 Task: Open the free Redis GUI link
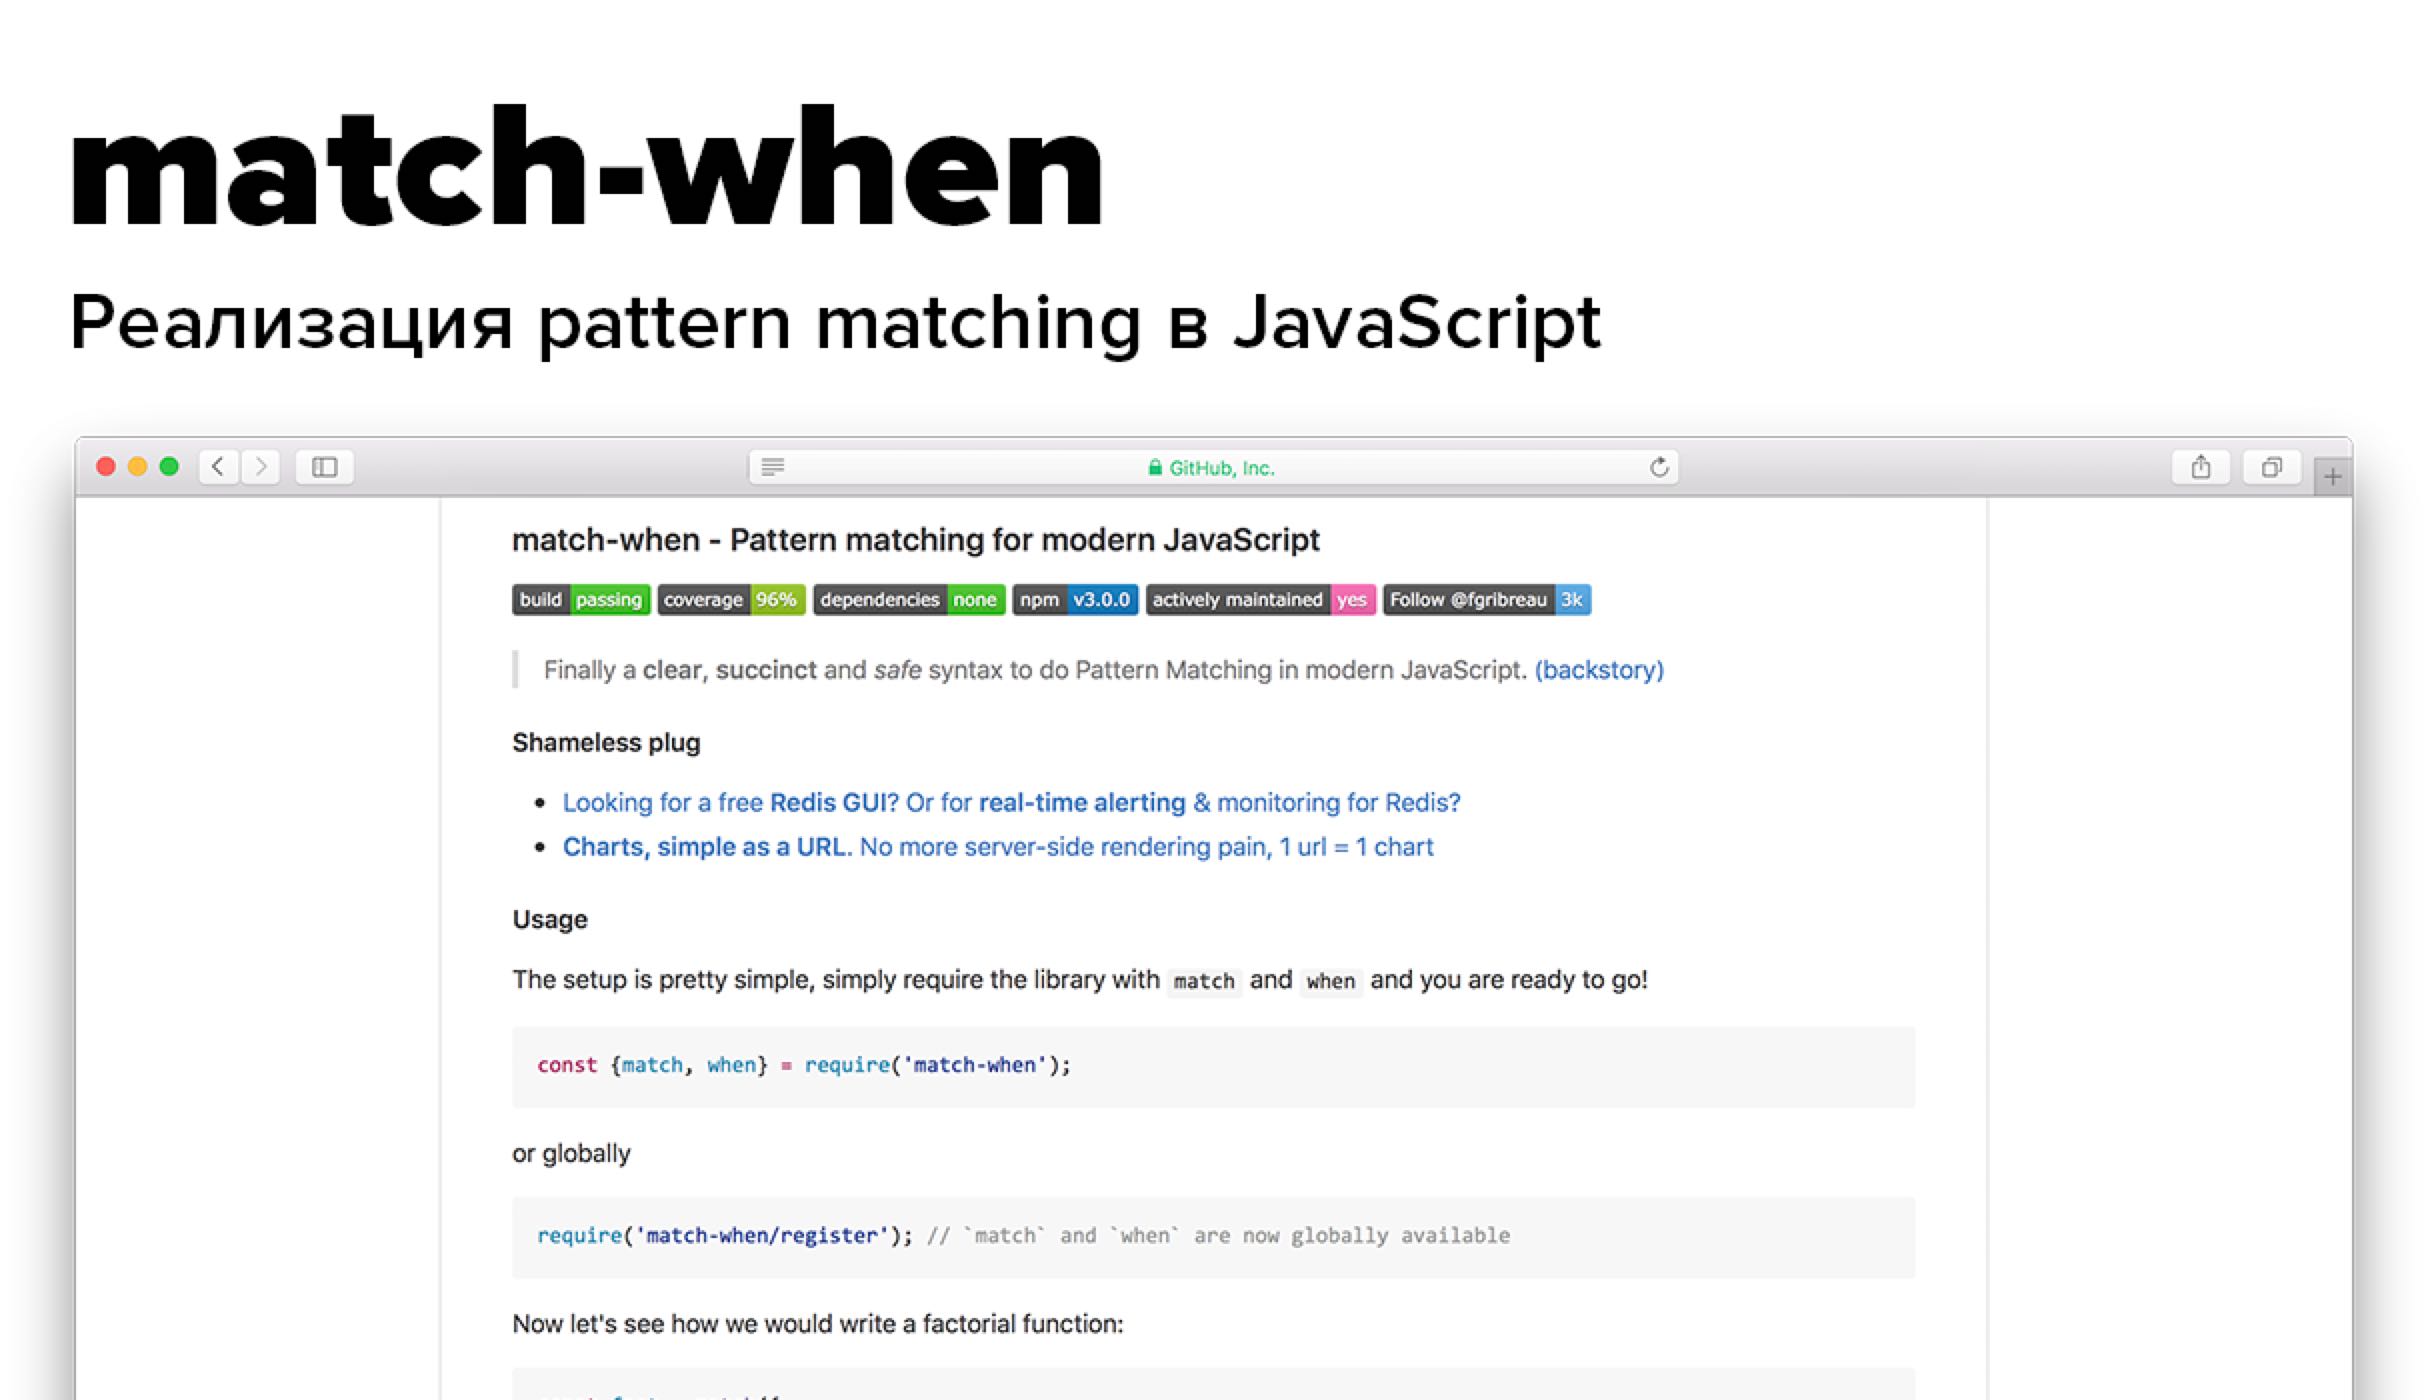[x=1011, y=803]
